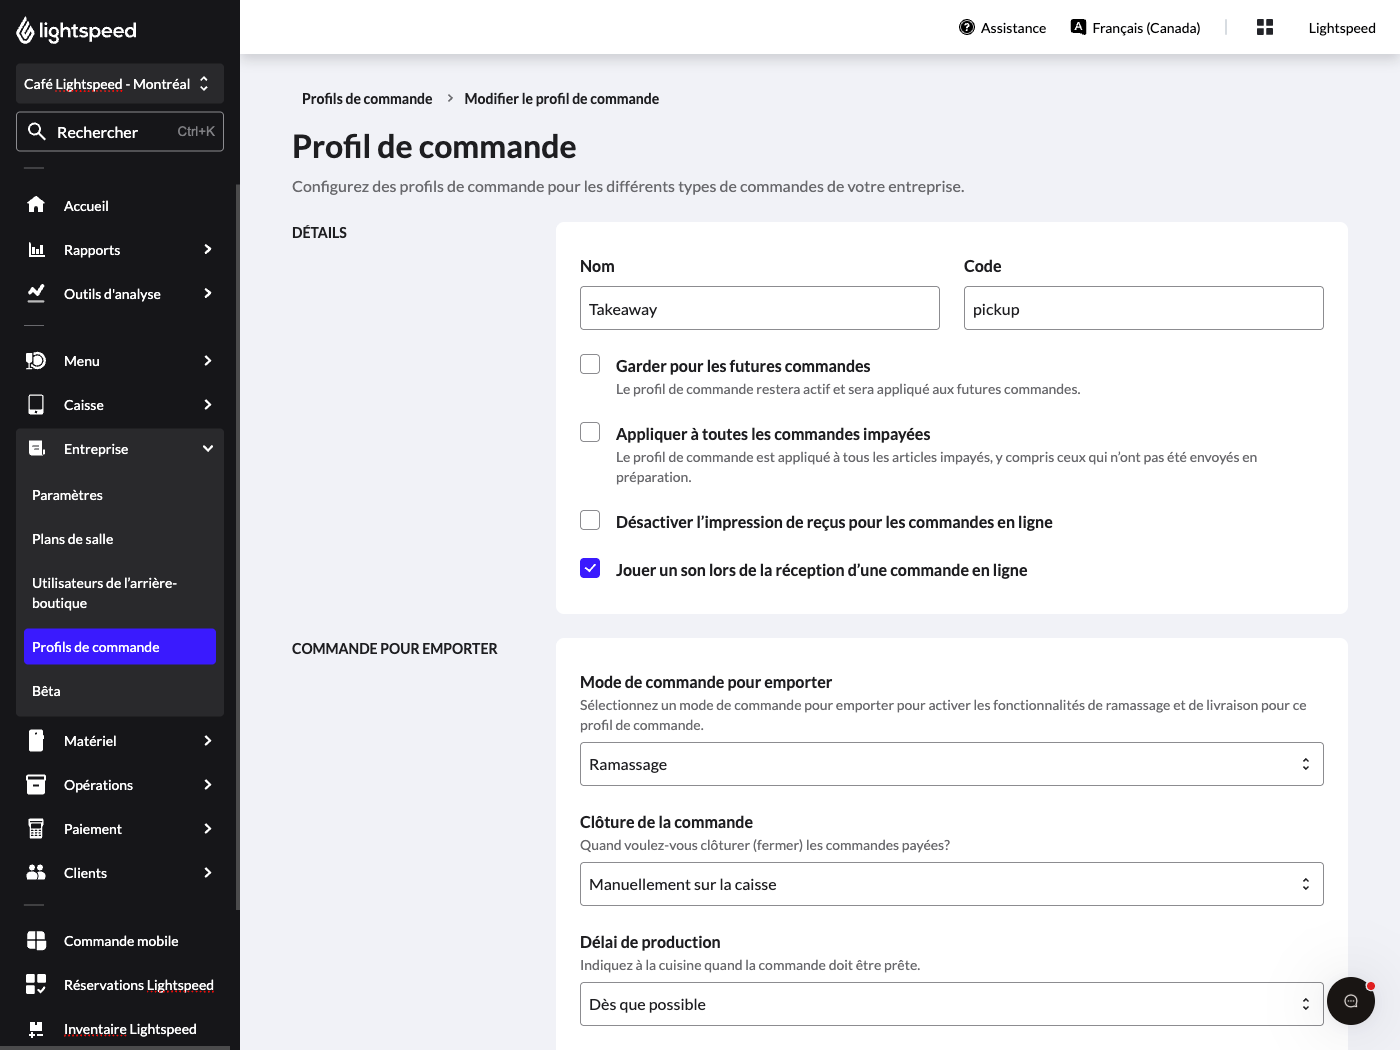1400x1050 pixels.
Task: Expand the Paiement section chevron
Action: tap(208, 829)
